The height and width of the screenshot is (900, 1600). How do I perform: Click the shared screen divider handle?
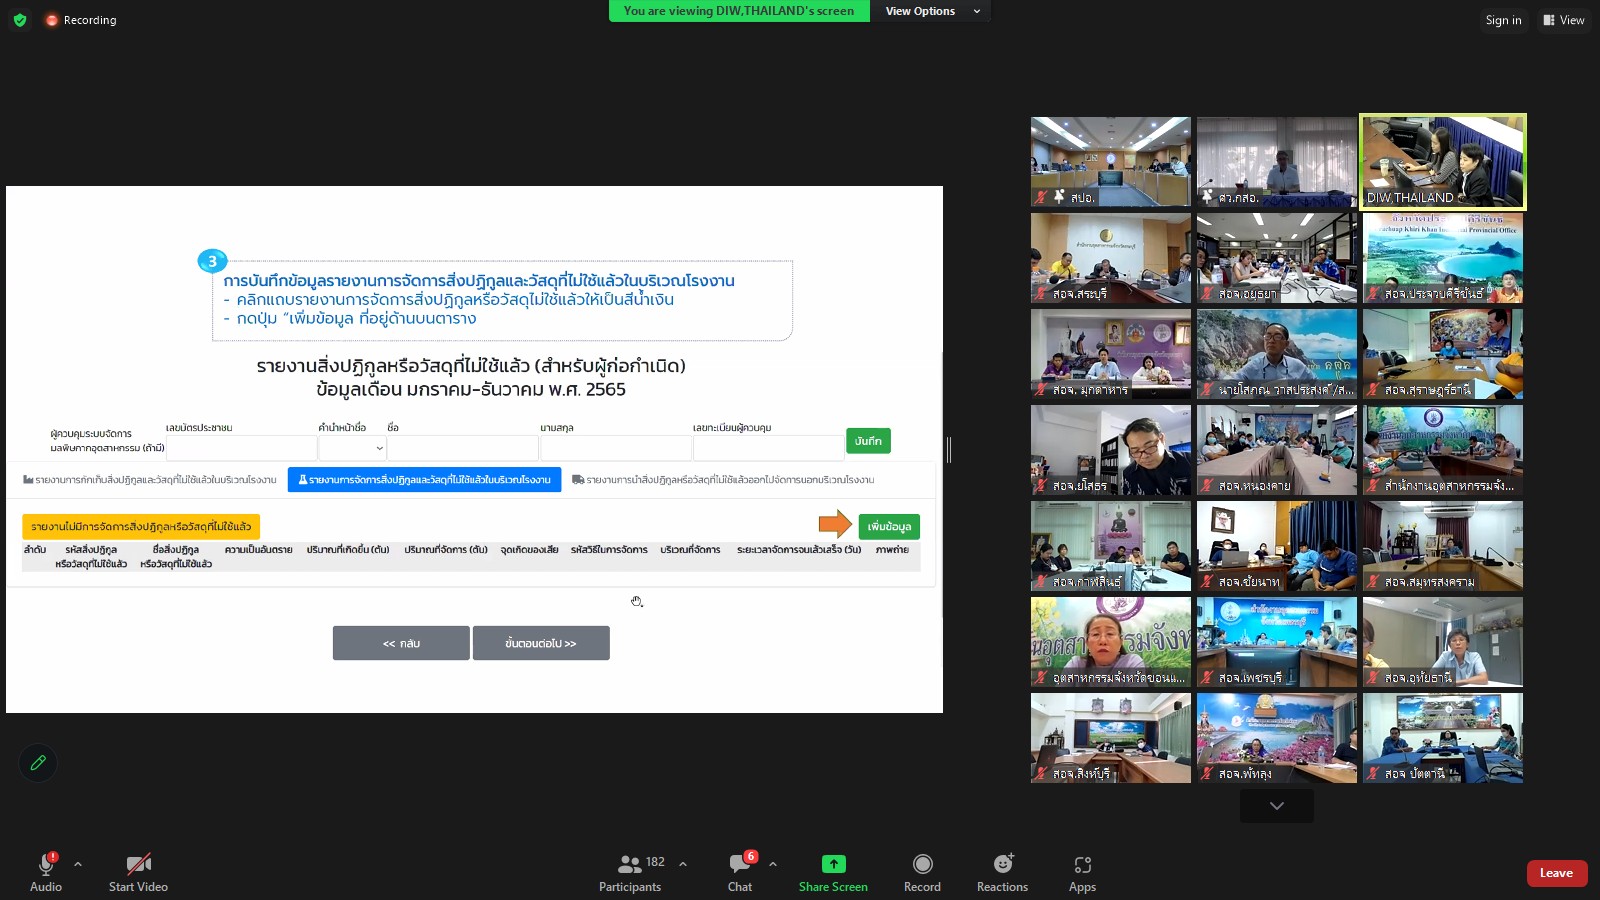[949, 450]
